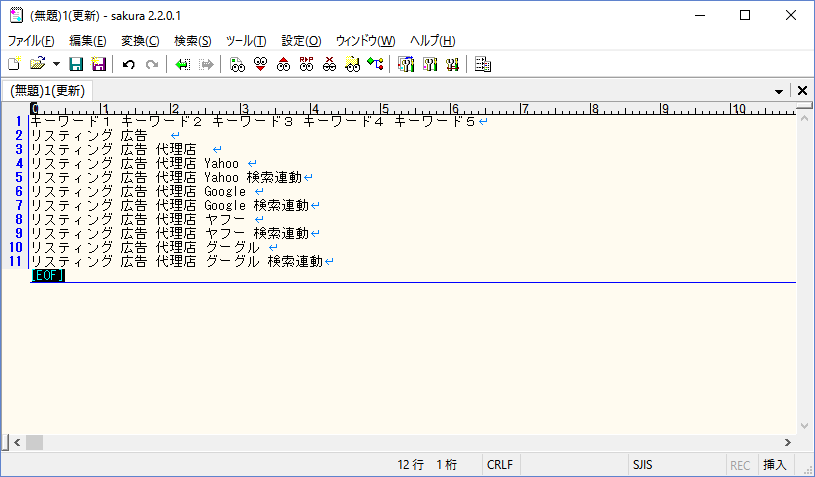Image resolution: width=815 pixels, height=477 pixels.
Task: Clear search marks with the X binoculars icon
Action: pos(329,64)
